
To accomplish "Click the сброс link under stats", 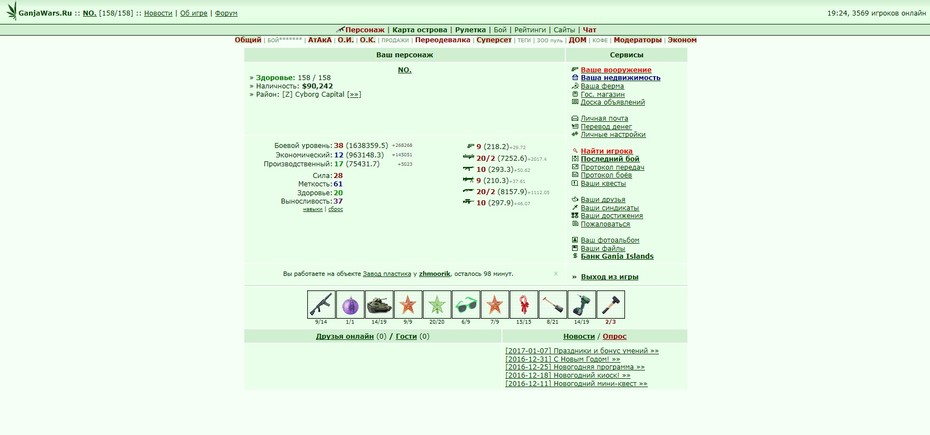I will [x=335, y=209].
